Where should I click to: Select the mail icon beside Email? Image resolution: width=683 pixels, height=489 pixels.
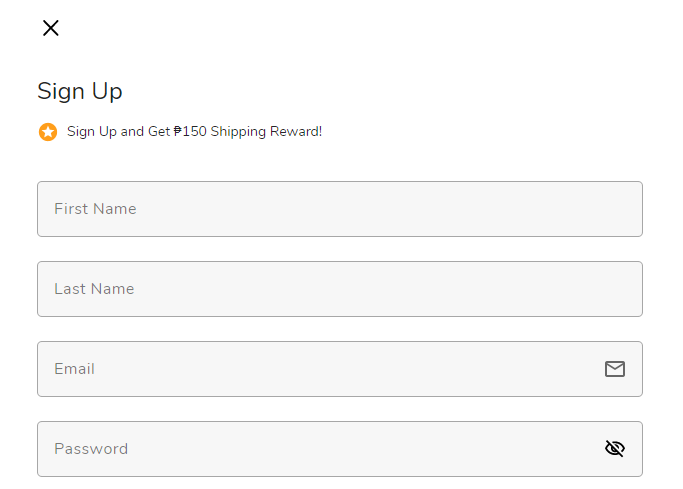[x=615, y=369]
